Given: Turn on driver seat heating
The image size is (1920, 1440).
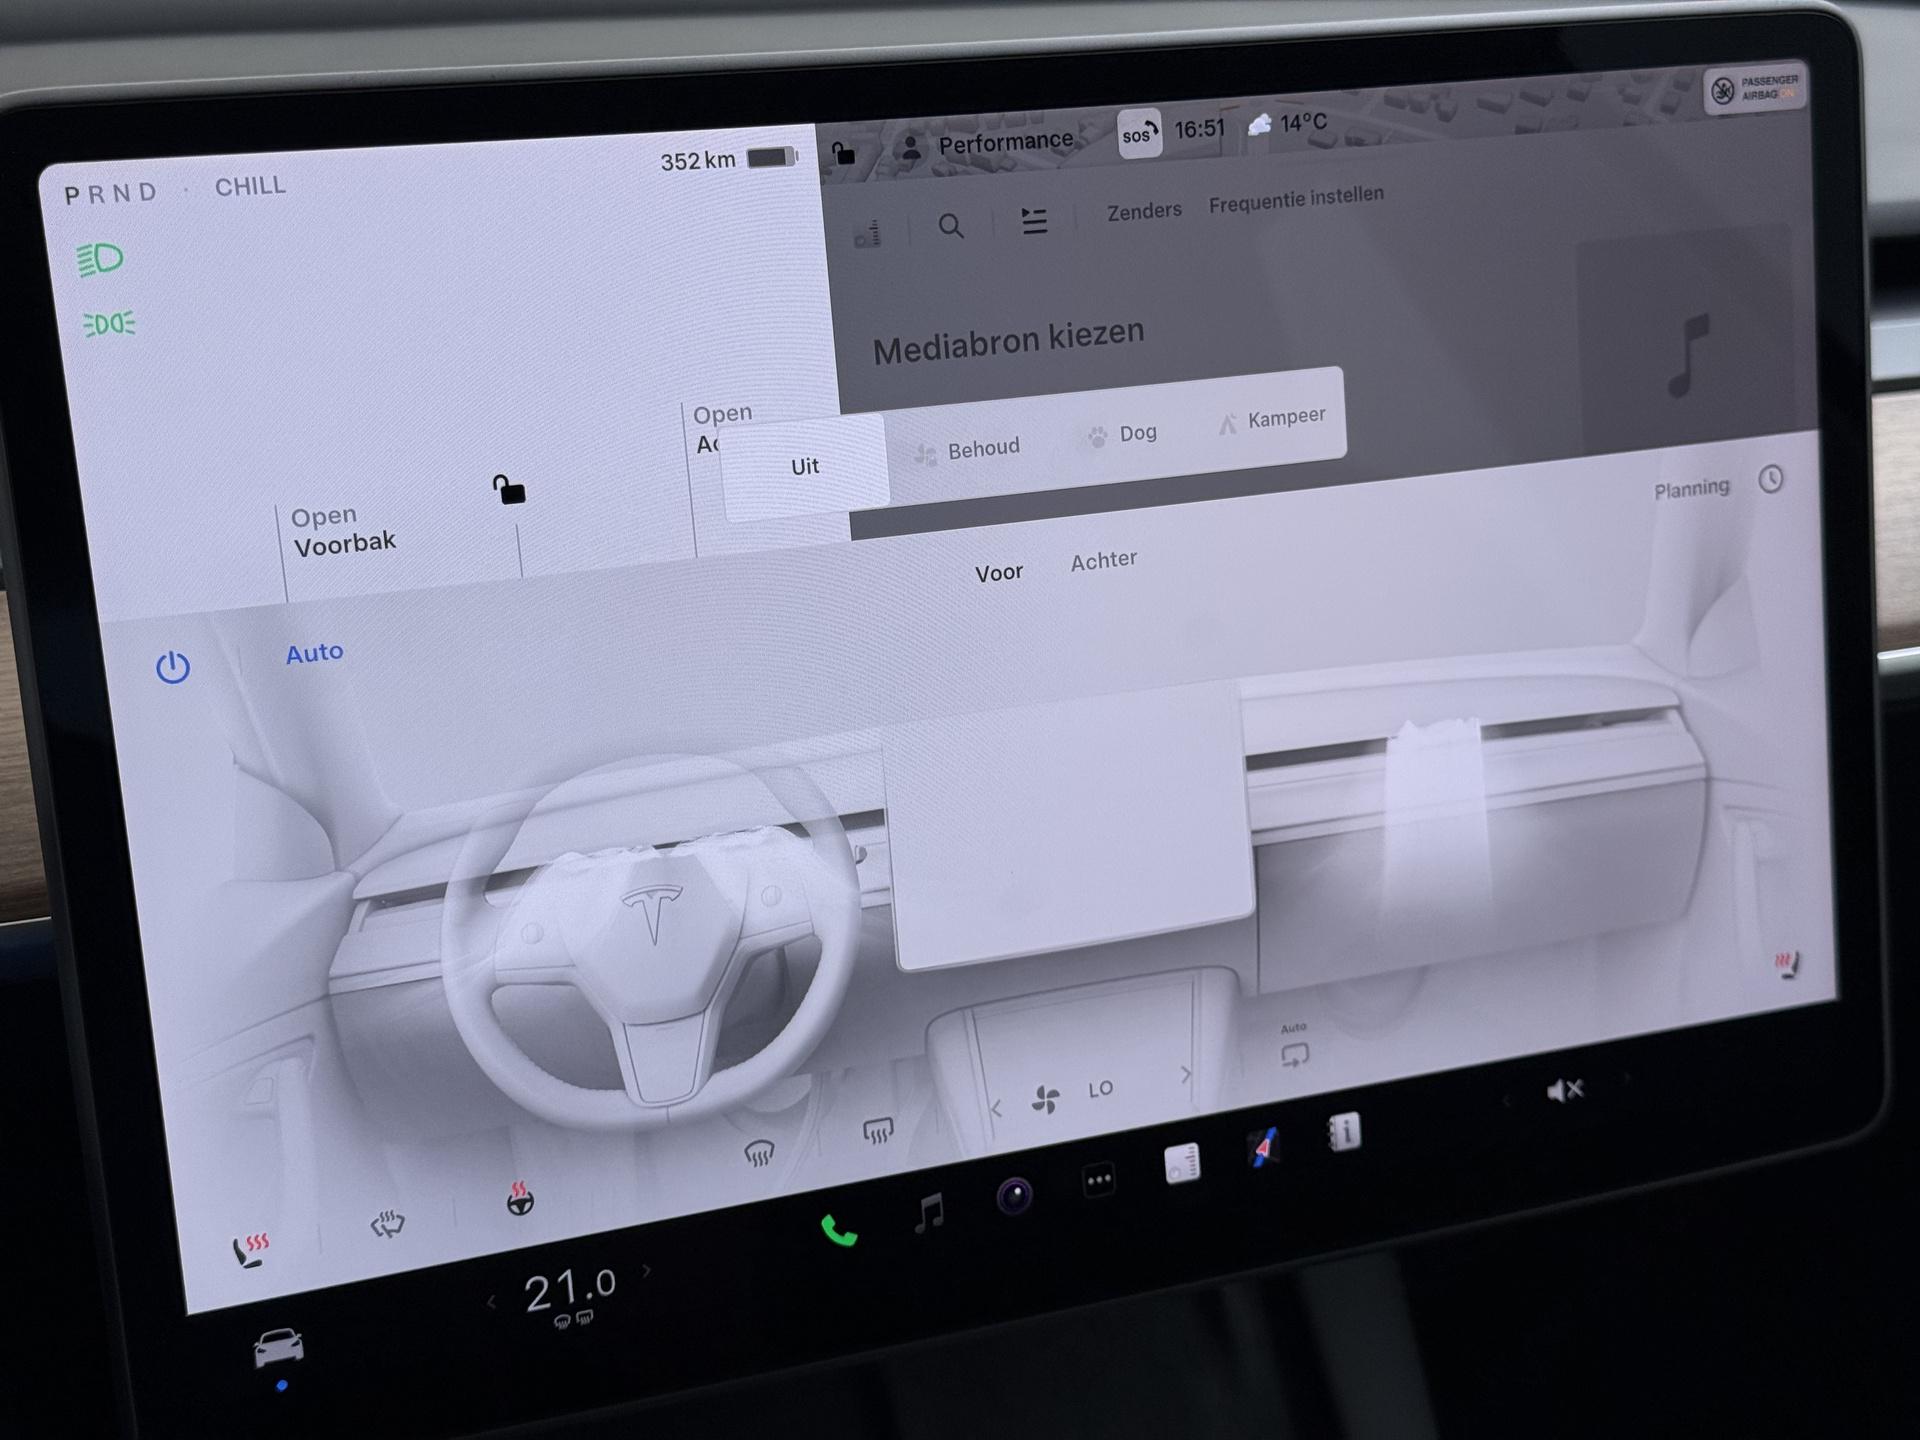Looking at the screenshot, I should [249, 1250].
